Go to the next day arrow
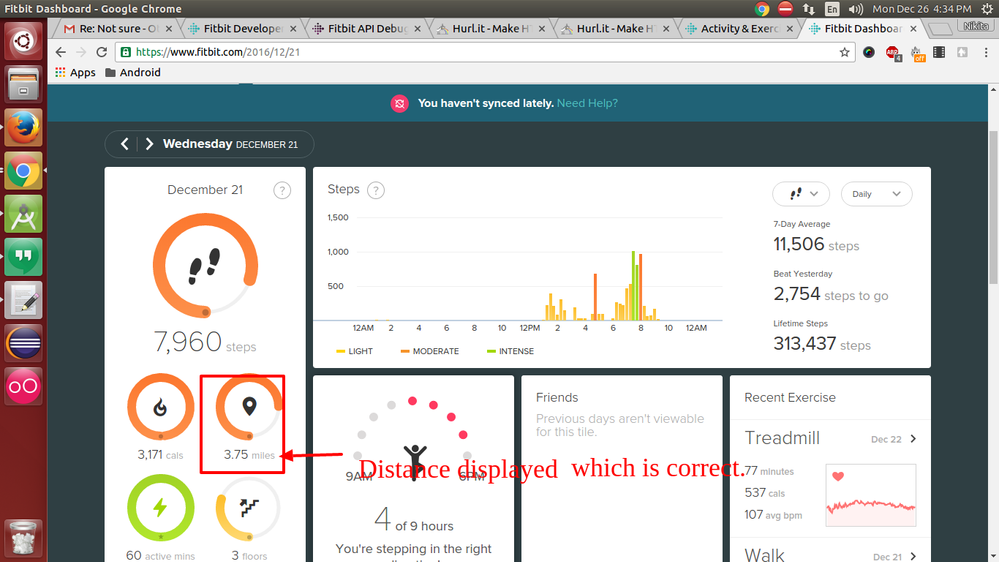The image size is (999, 562). (149, 144)
